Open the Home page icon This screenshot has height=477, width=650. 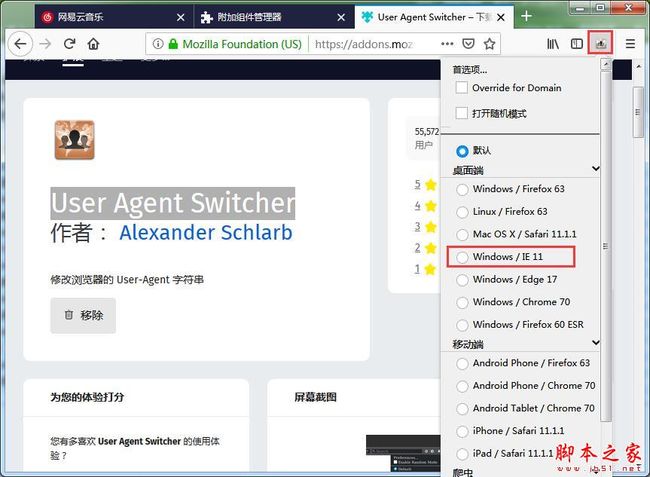94,44
